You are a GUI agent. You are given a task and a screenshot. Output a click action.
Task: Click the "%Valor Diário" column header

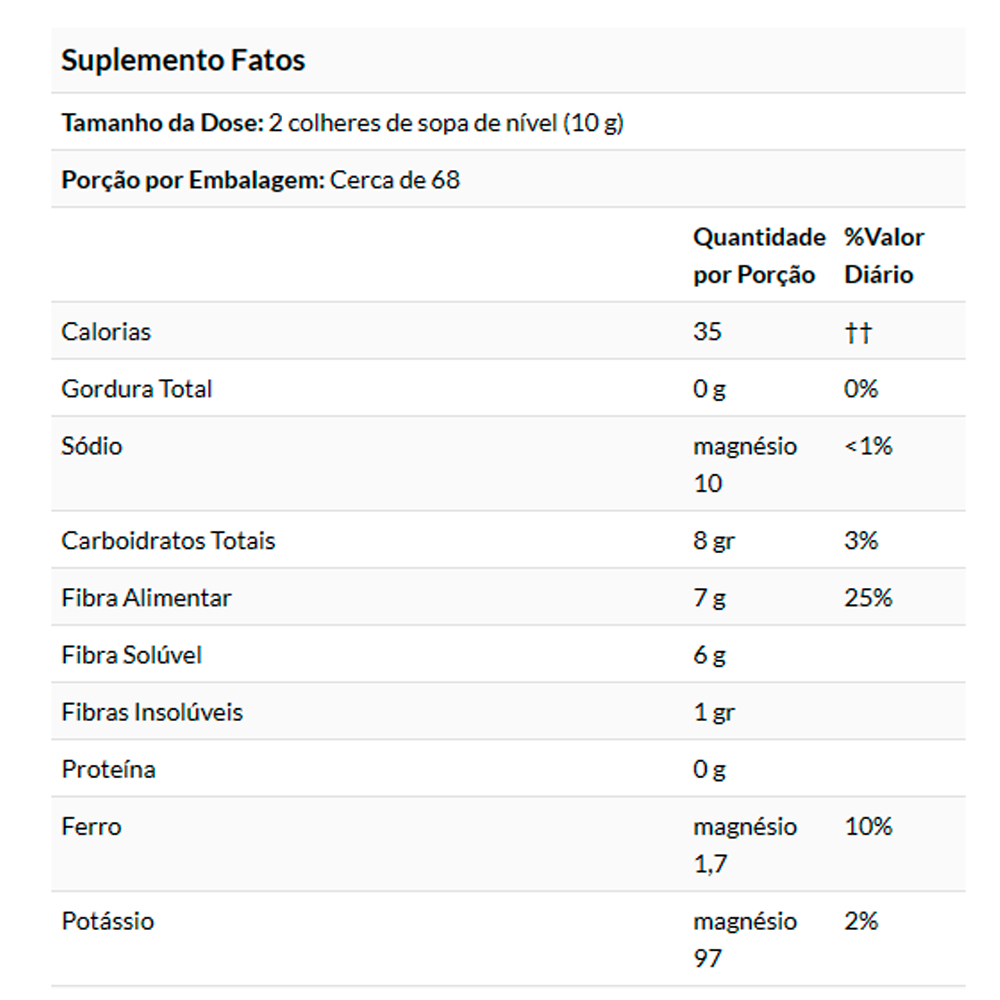pyautogui.click(x=883, y=256)
